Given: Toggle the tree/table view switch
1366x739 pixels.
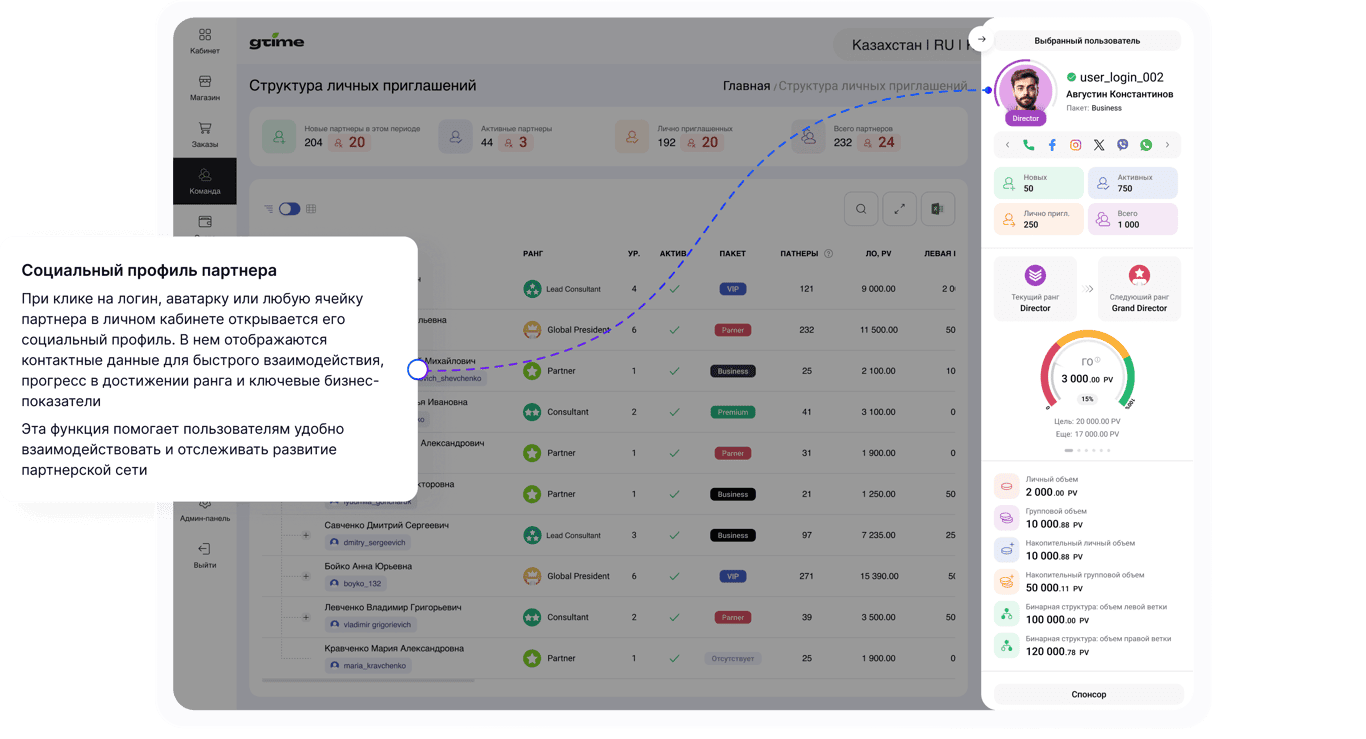Looking at the screenshot, I should pyautogui.click(x=289, y=209).
